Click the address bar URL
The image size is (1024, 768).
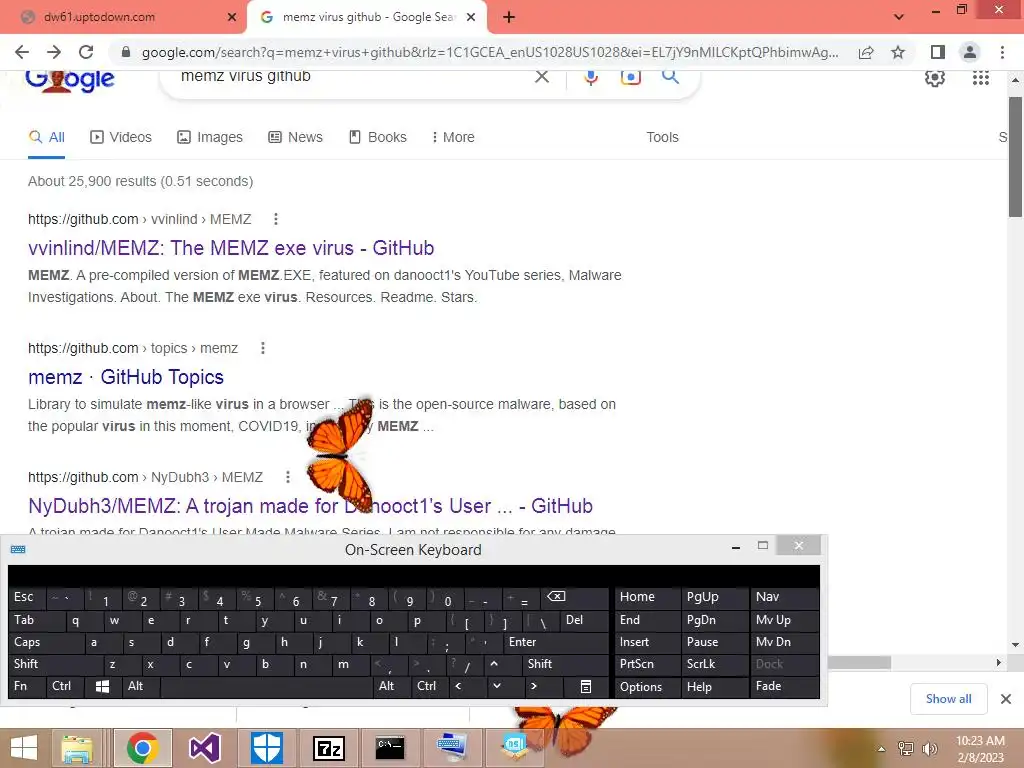(490, 52)
